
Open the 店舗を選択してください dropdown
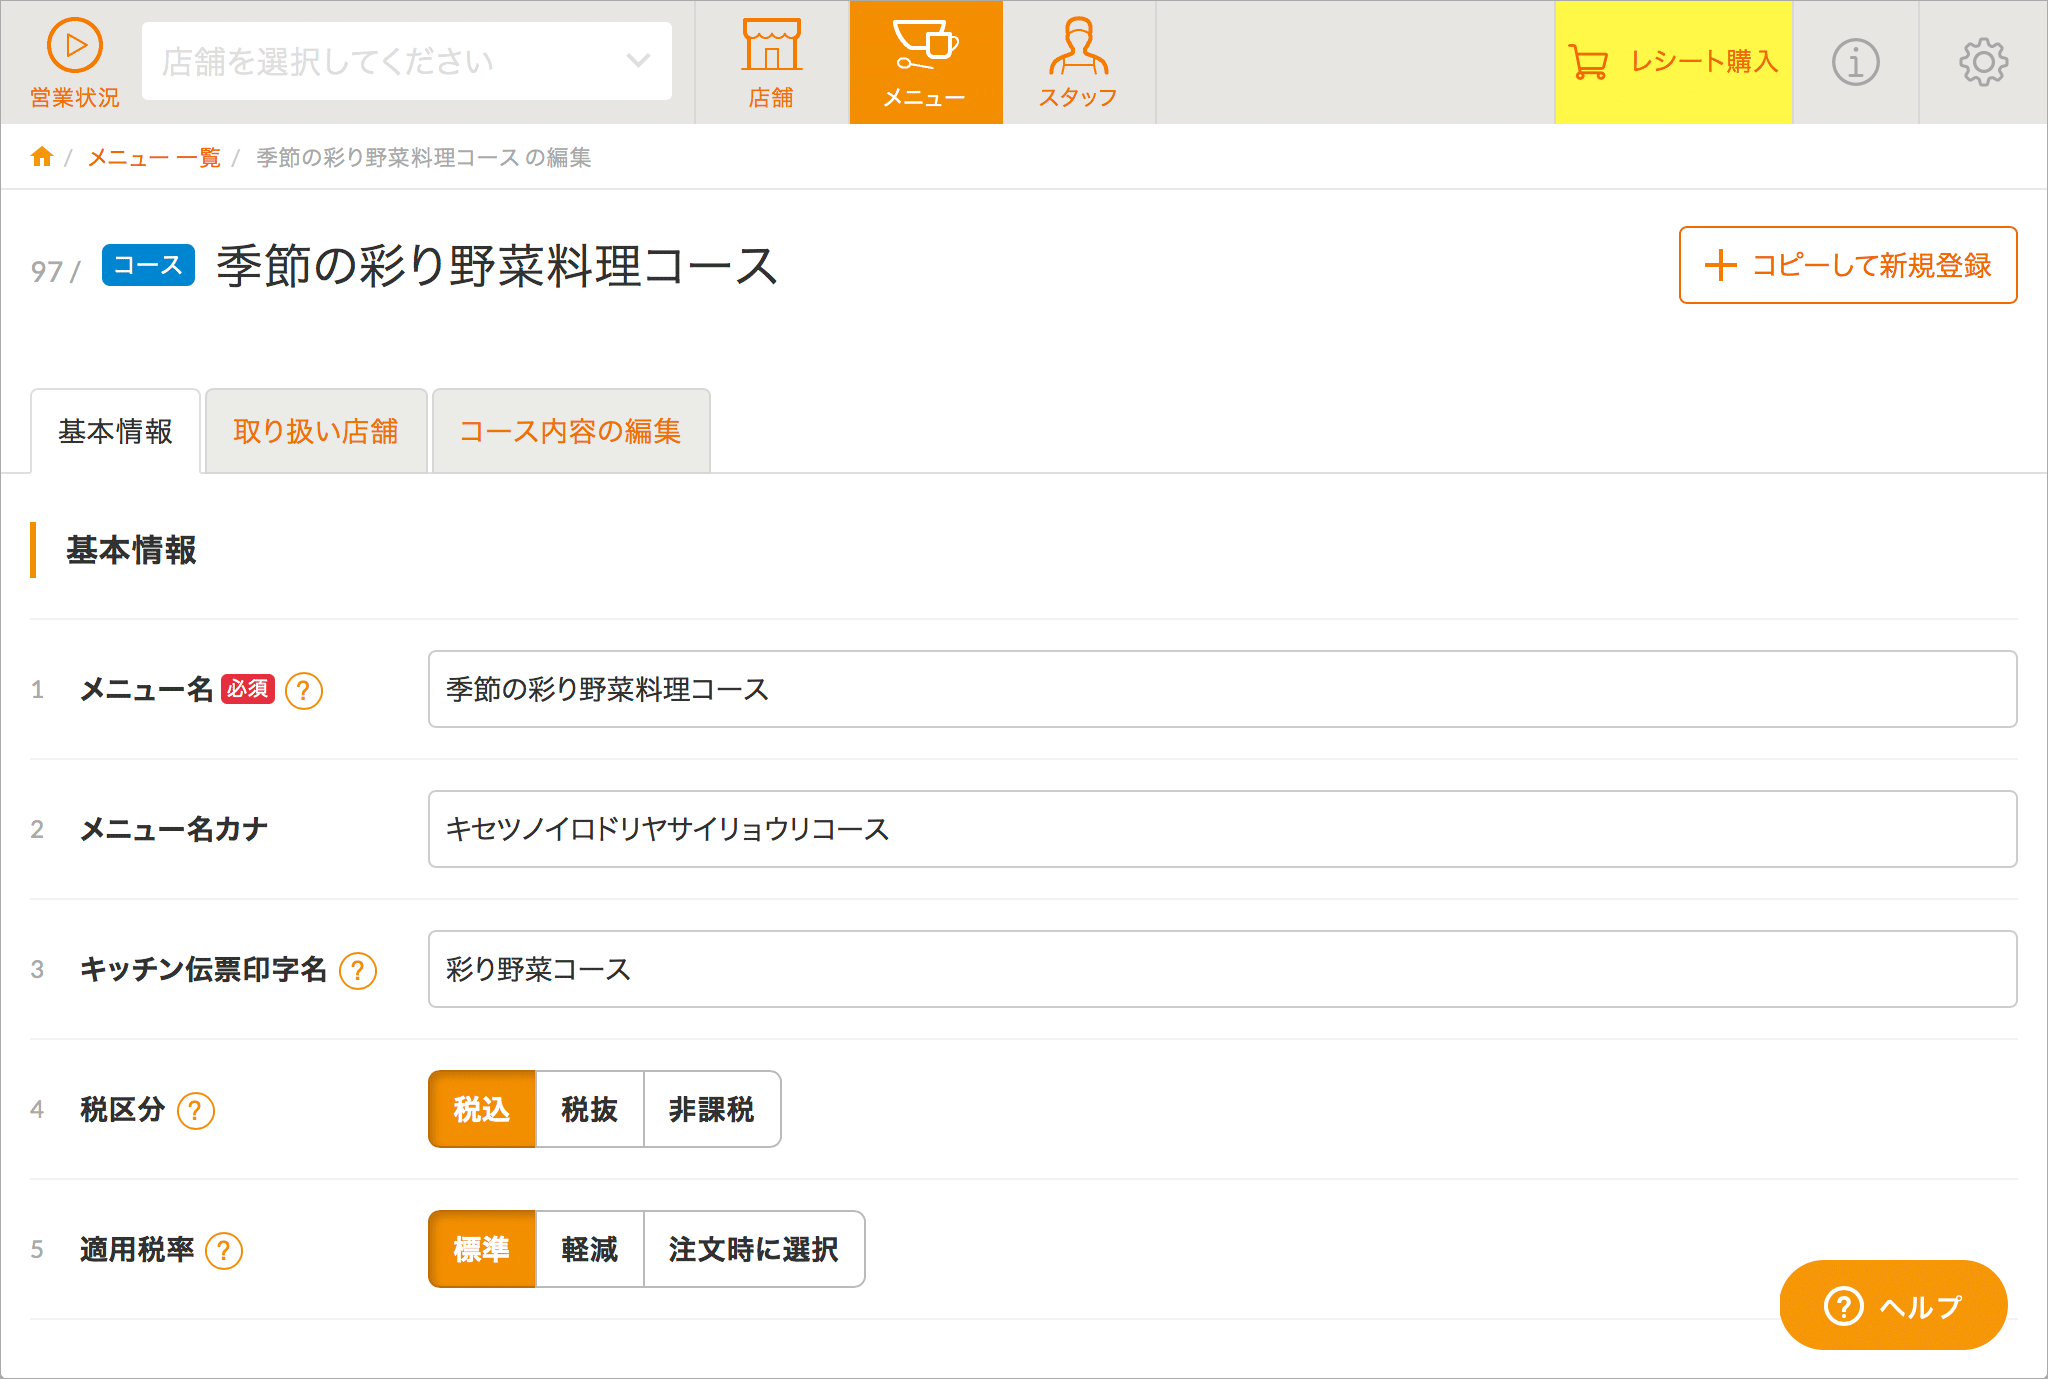point(407,62)
